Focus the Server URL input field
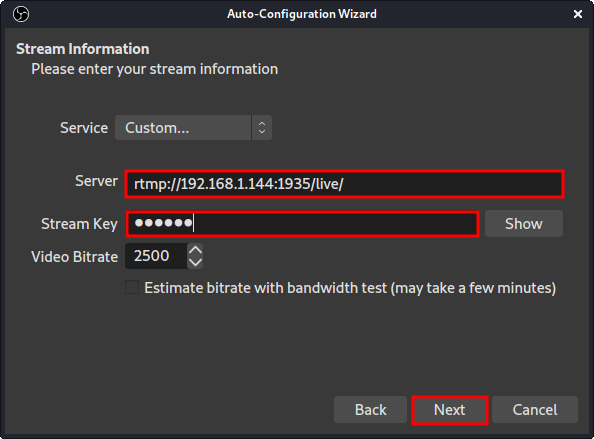This screenshot has width=594, height=439. (344, 184)
